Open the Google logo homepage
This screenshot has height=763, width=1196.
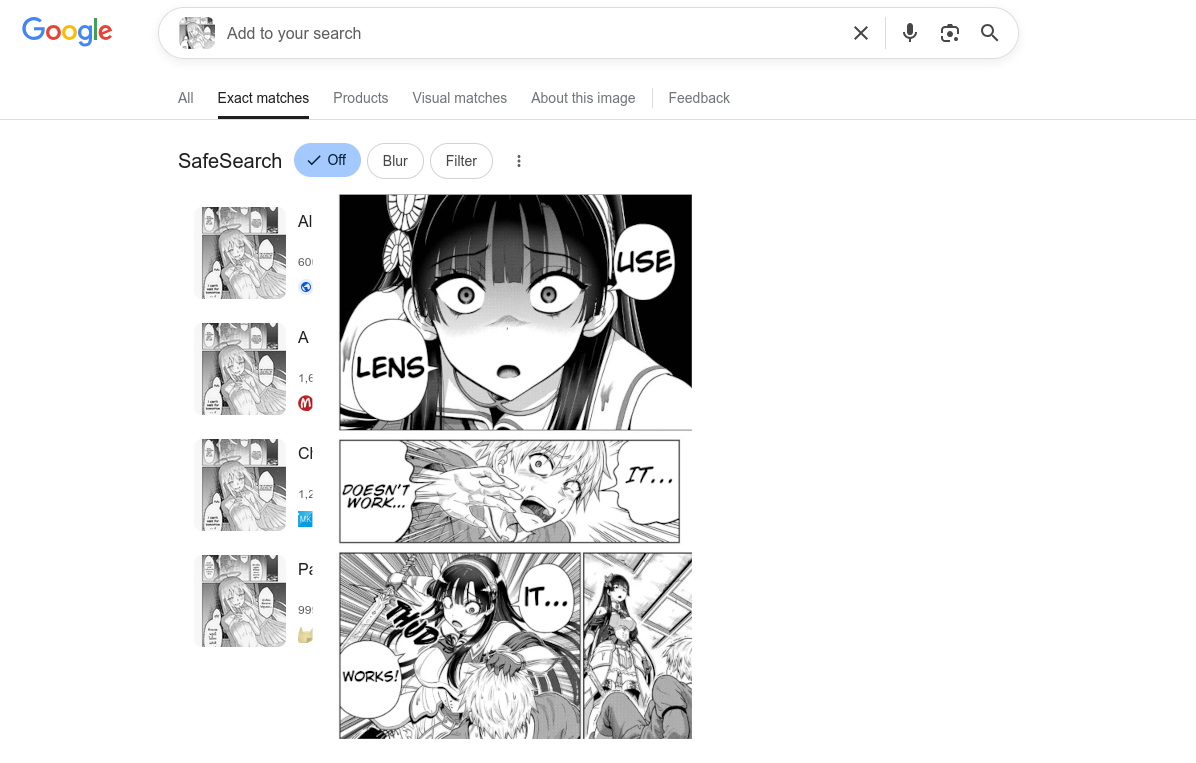point(67,31)
